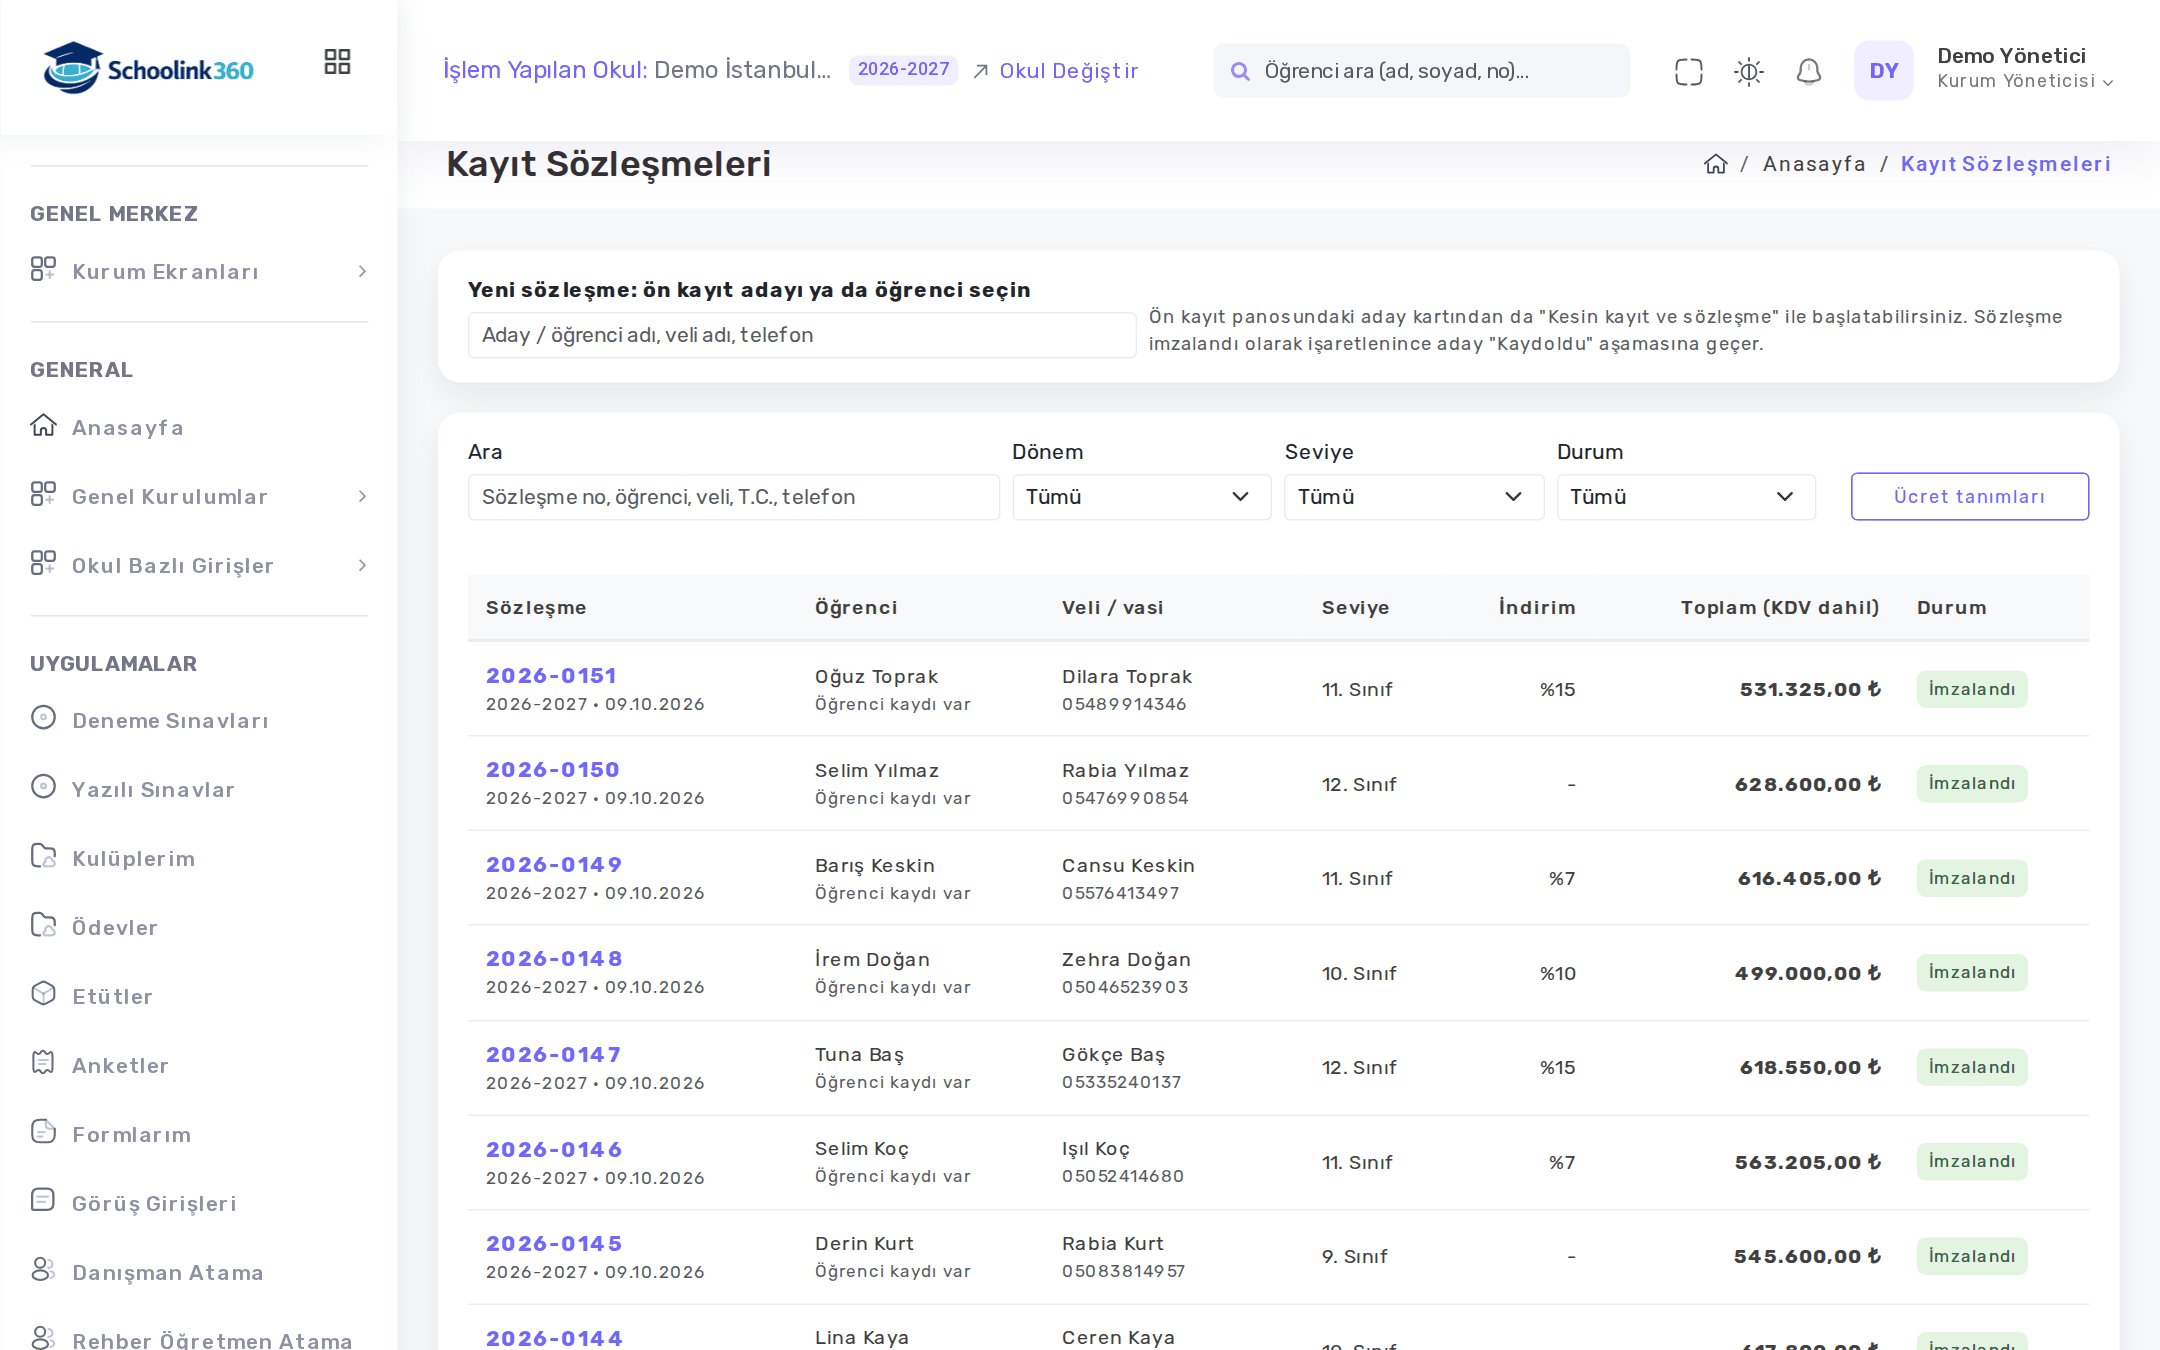Expand Okul Bazlı Girişler submenu

click(199, 565)
